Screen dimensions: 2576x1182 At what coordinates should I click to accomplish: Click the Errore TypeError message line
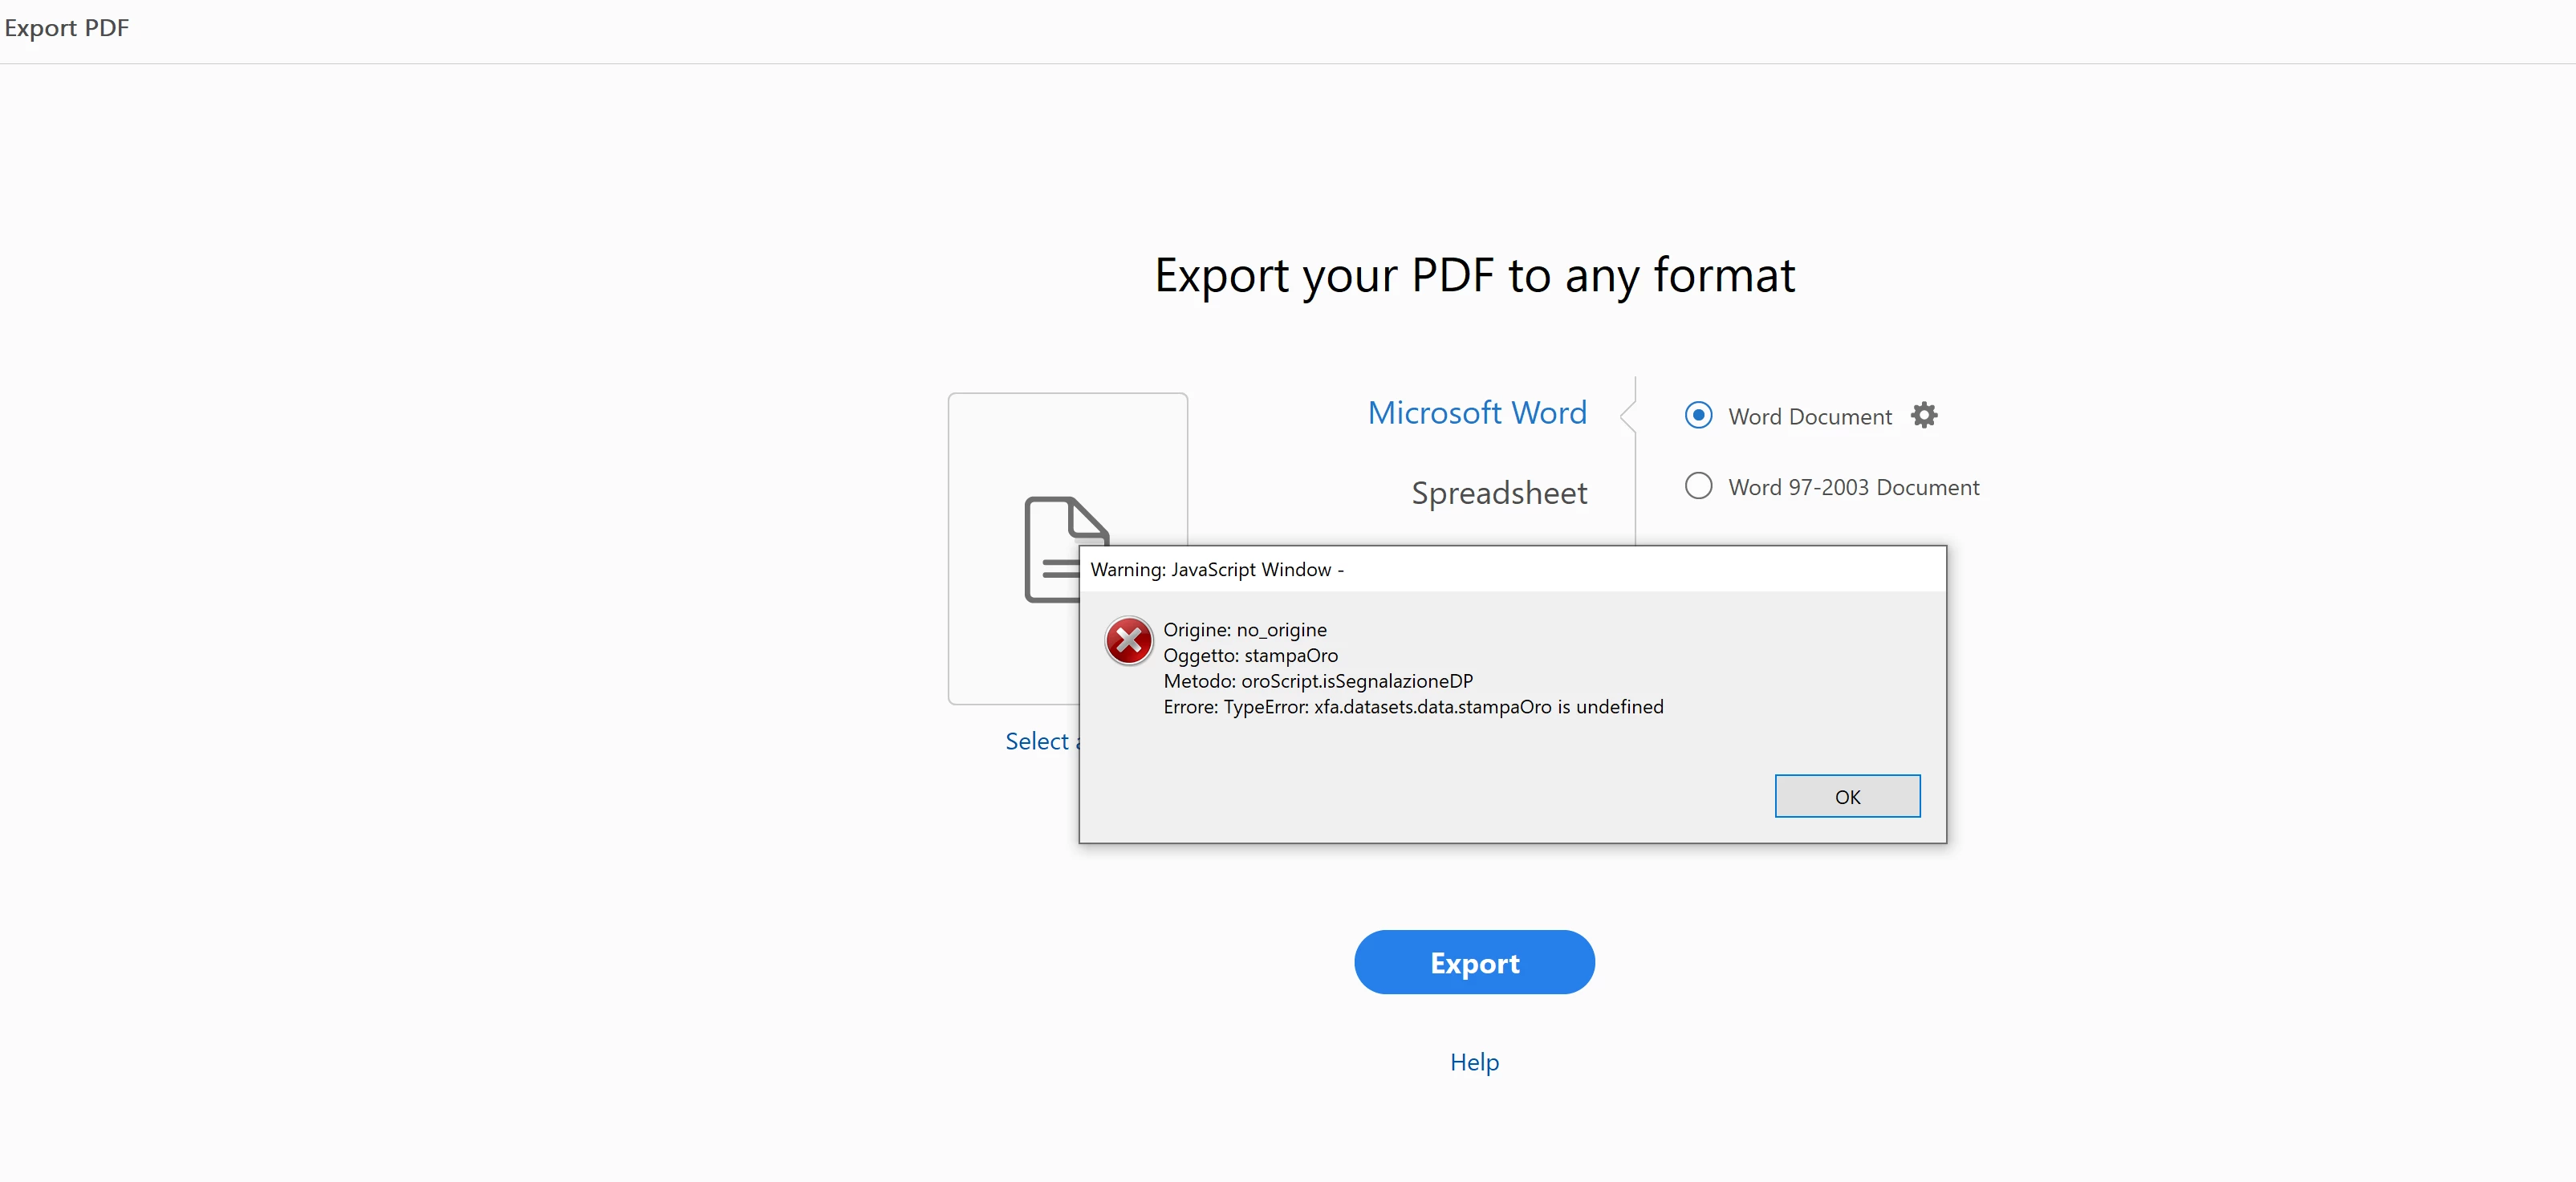pyautogui.click(x=1412, y=707)
